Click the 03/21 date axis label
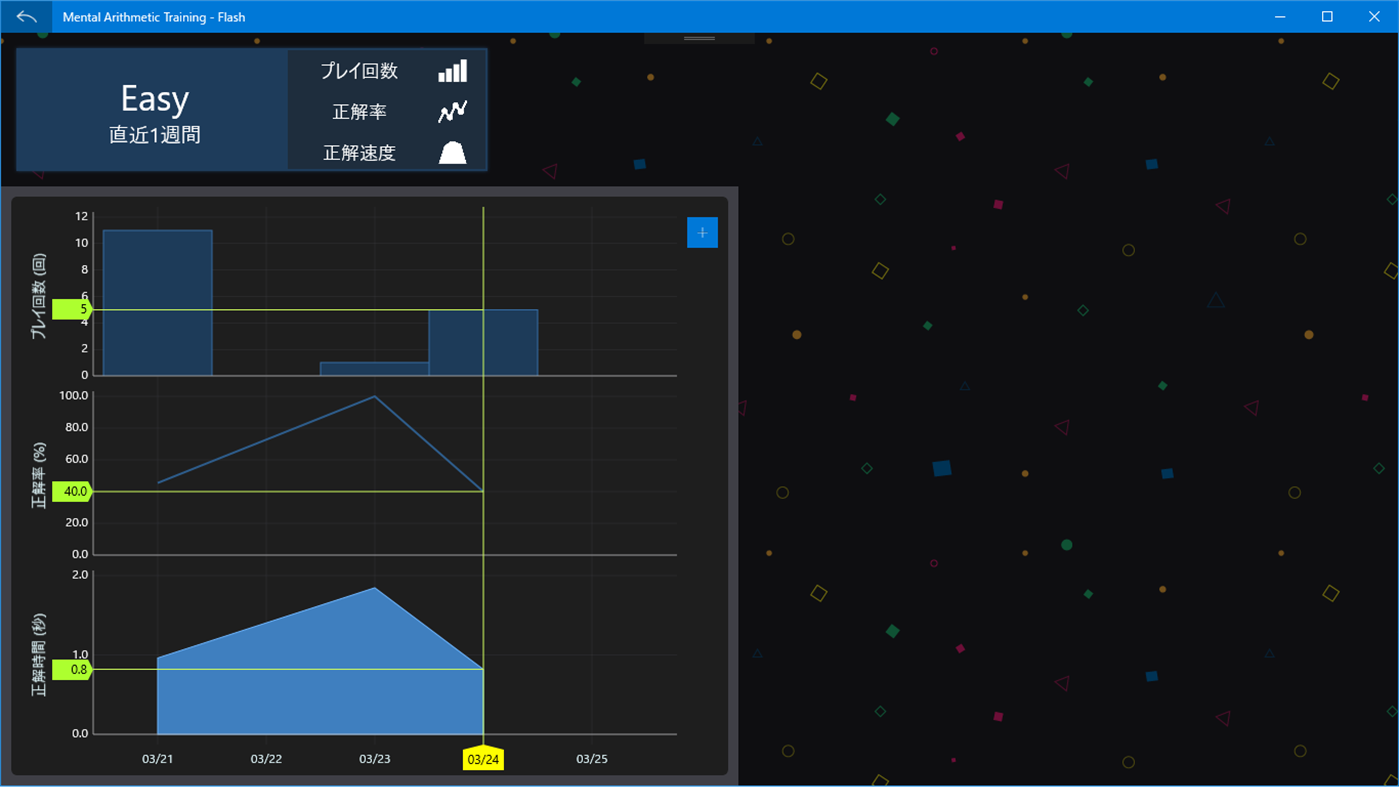 pyautogui.click(x=157, y=759)
